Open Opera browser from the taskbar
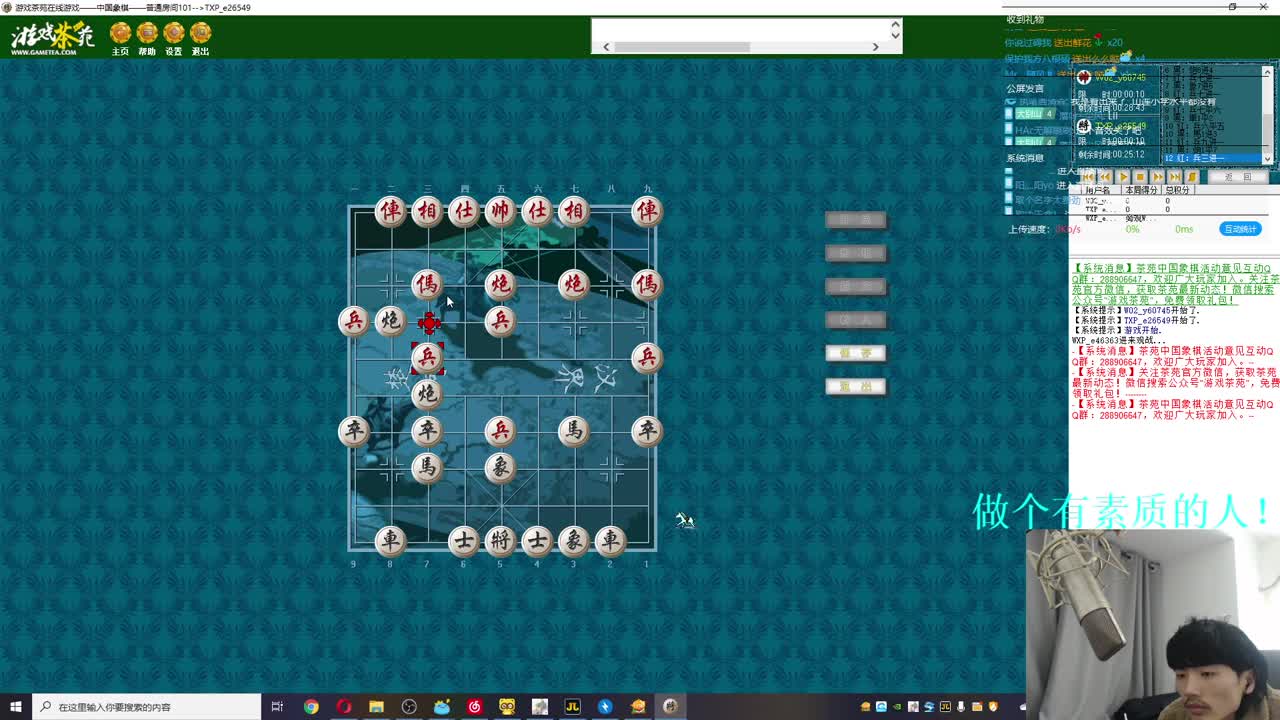Image resolution: width=1280 pixels, height=720 pixels. click(x=344, y=707)
